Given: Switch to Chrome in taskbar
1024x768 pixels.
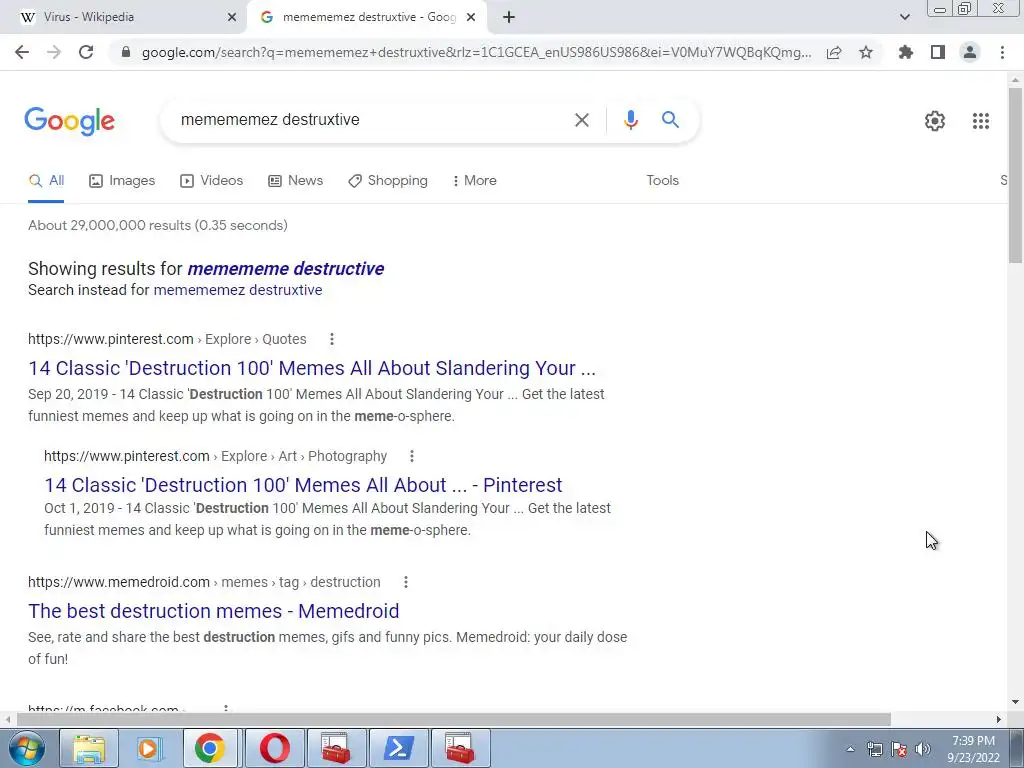Looking at the screenshot, I should [x=210, y=748].
